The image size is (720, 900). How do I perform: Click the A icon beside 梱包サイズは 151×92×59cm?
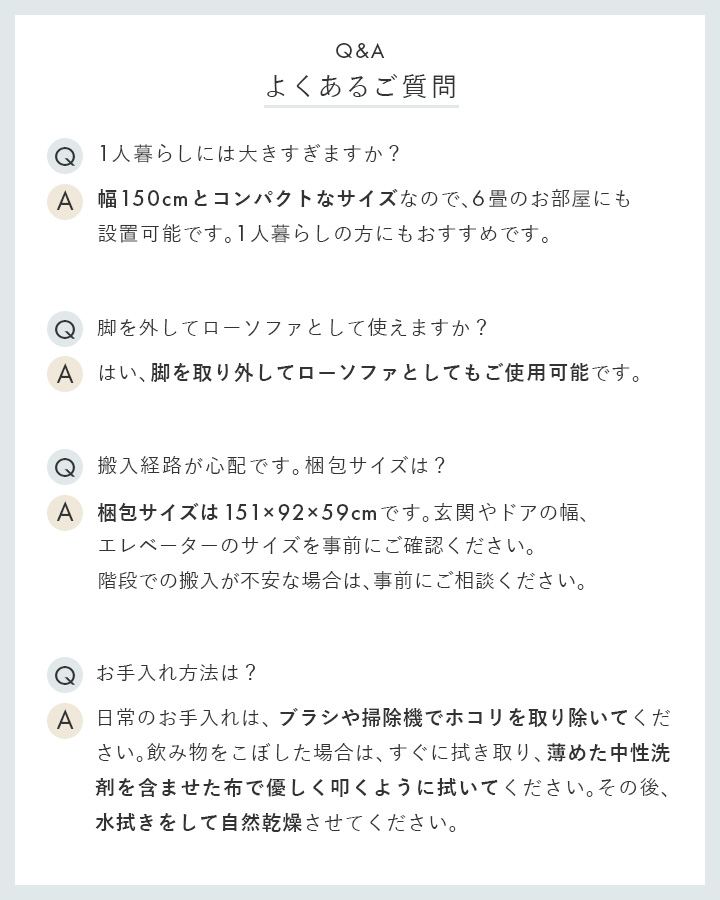coord(65,512)
